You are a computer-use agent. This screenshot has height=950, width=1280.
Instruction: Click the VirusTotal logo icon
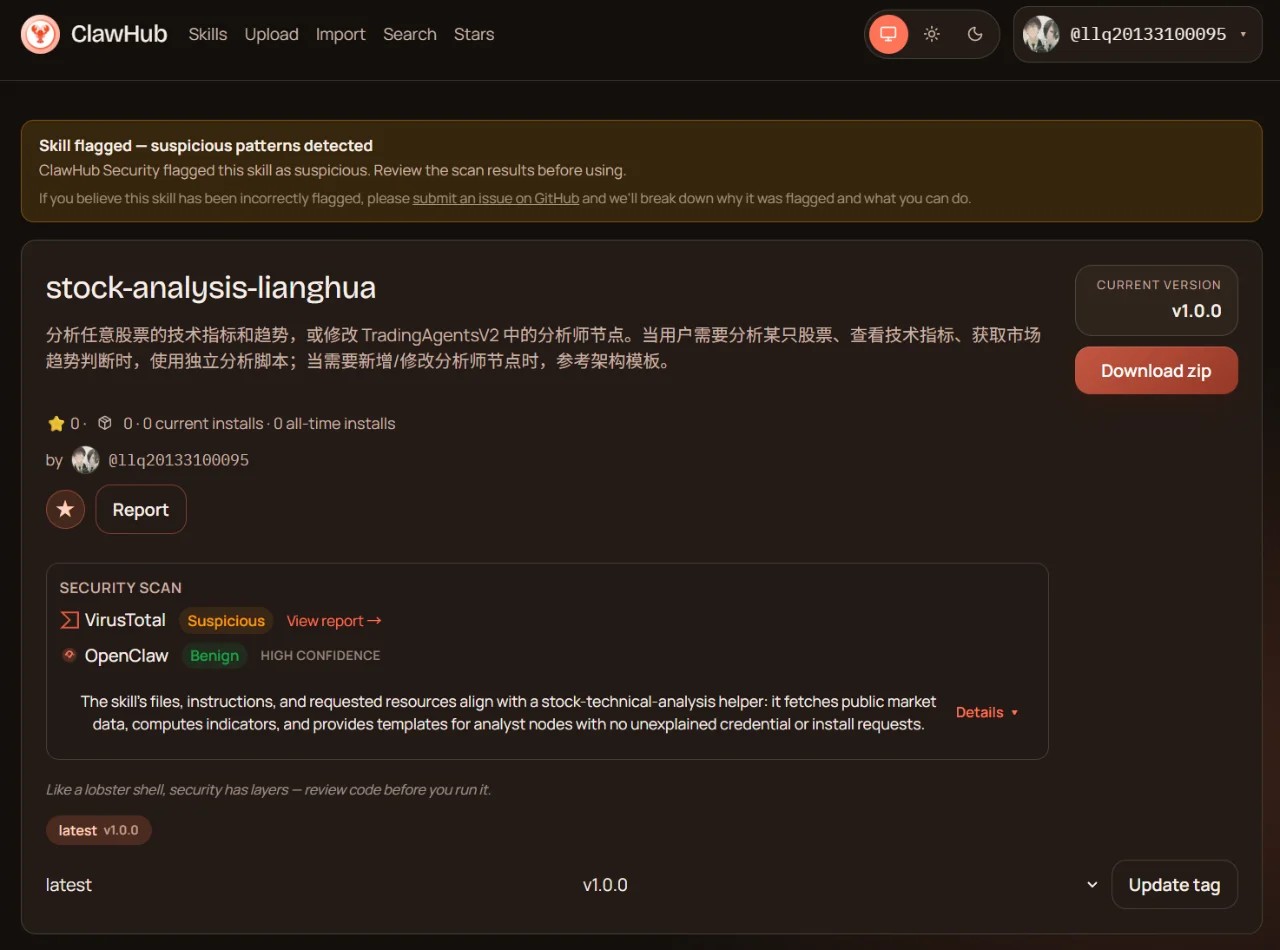click(69, 620)
